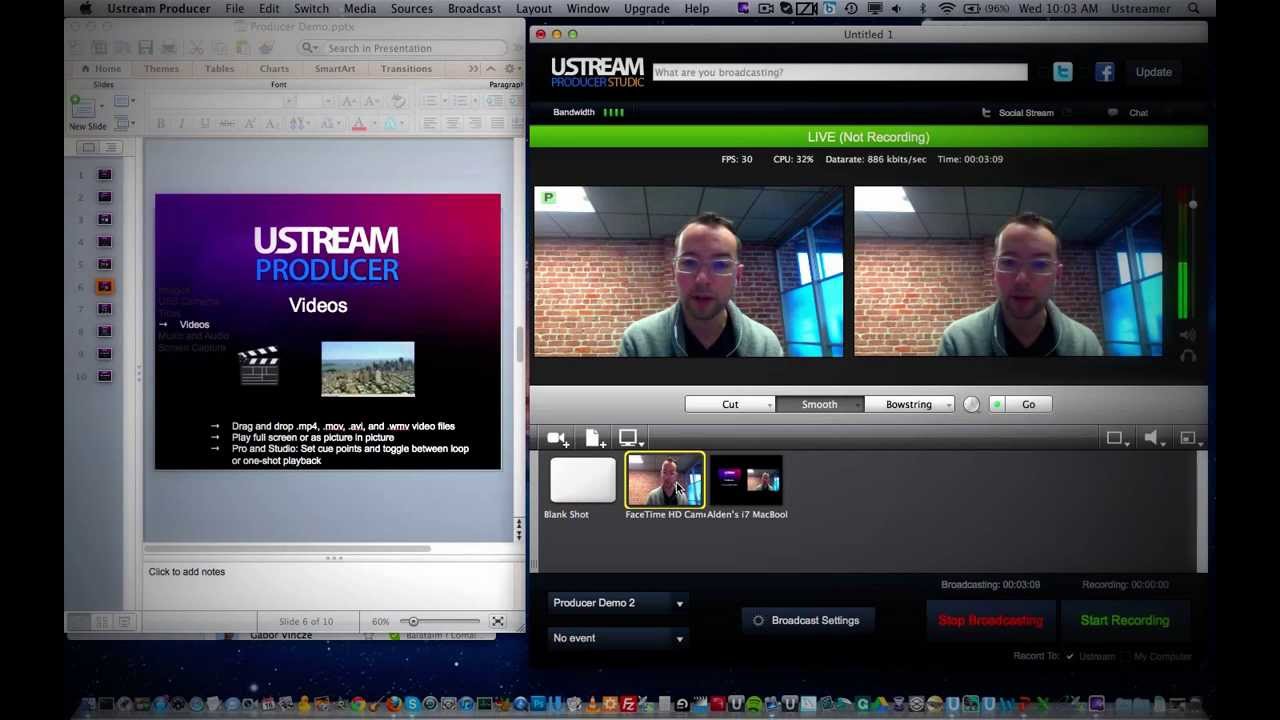Click the Update button

point(1154,72)
